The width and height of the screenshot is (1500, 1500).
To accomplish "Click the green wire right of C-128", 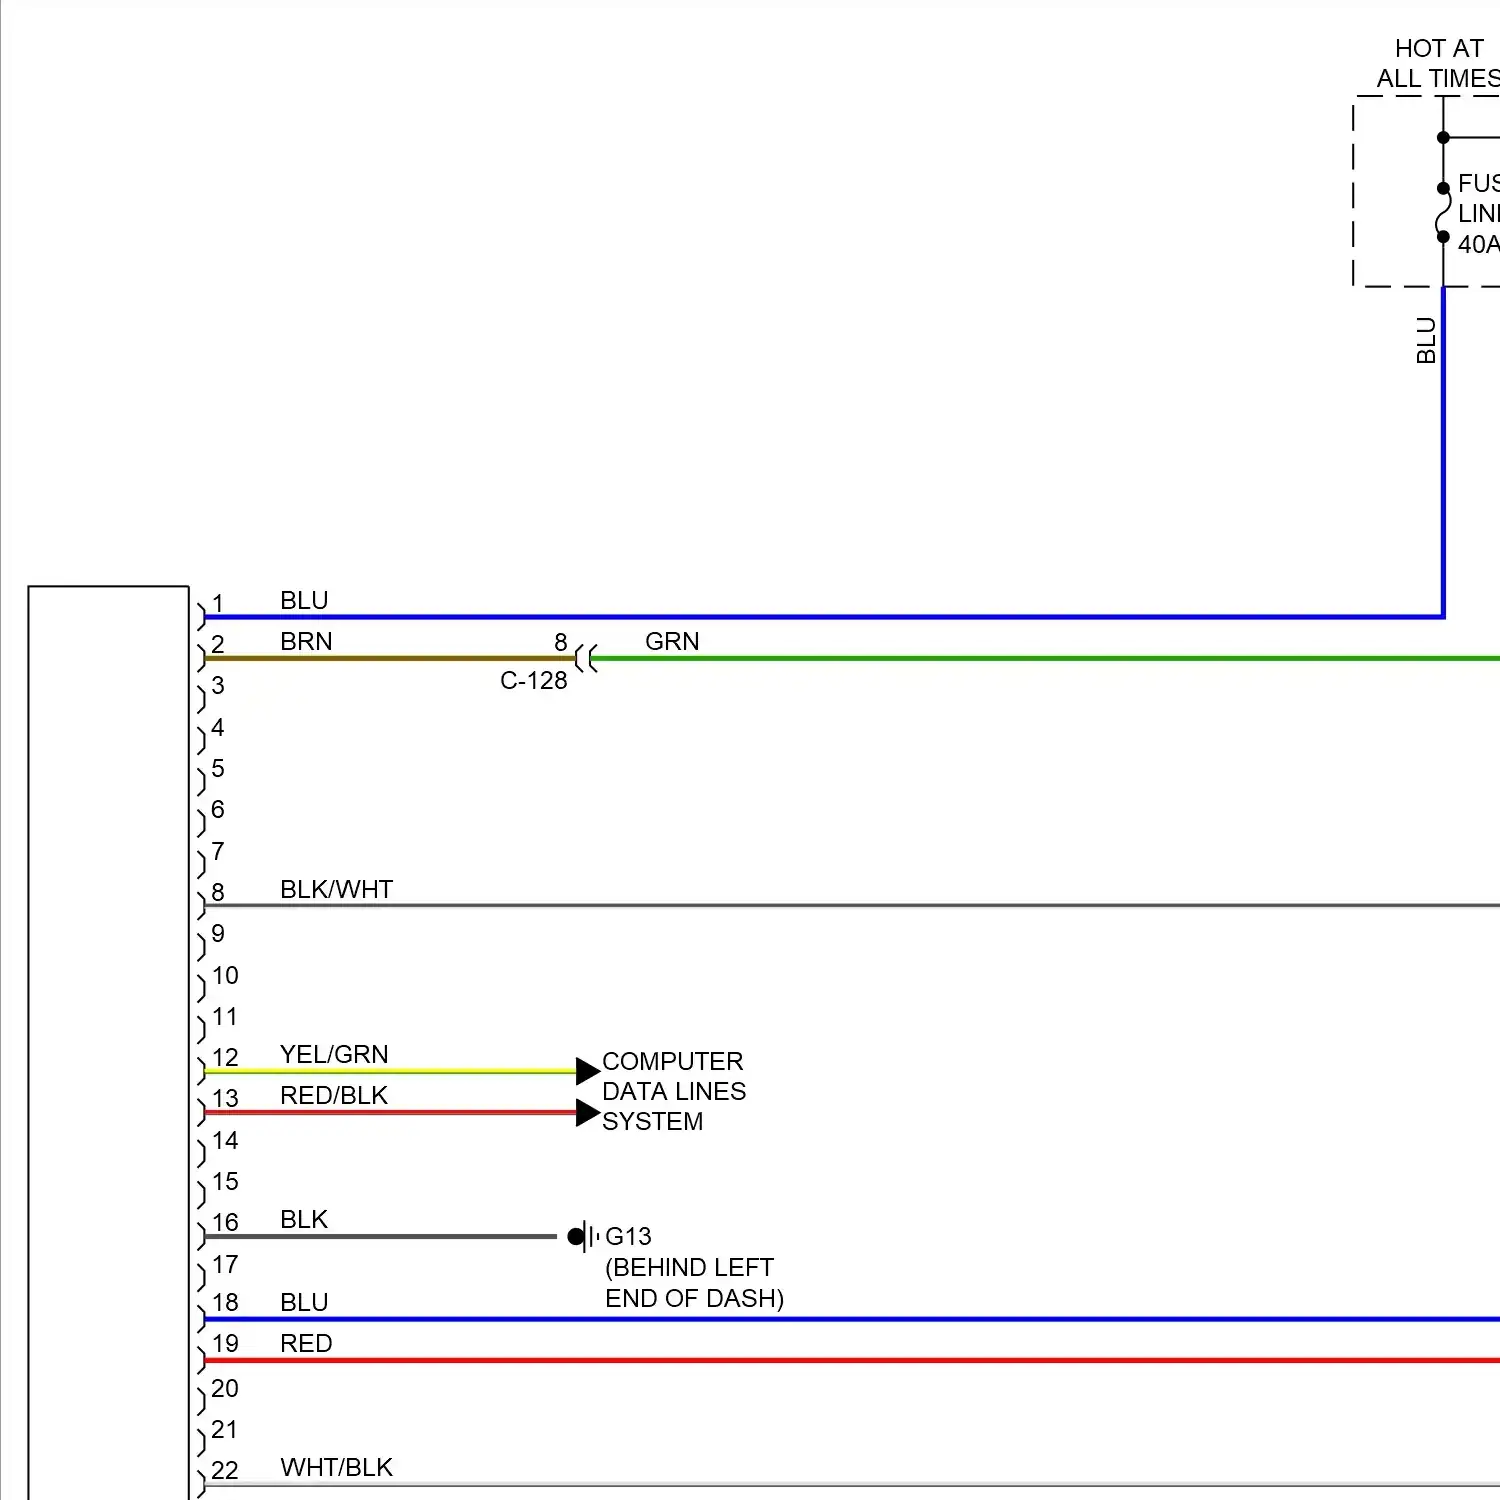I will coord(1045,658).
